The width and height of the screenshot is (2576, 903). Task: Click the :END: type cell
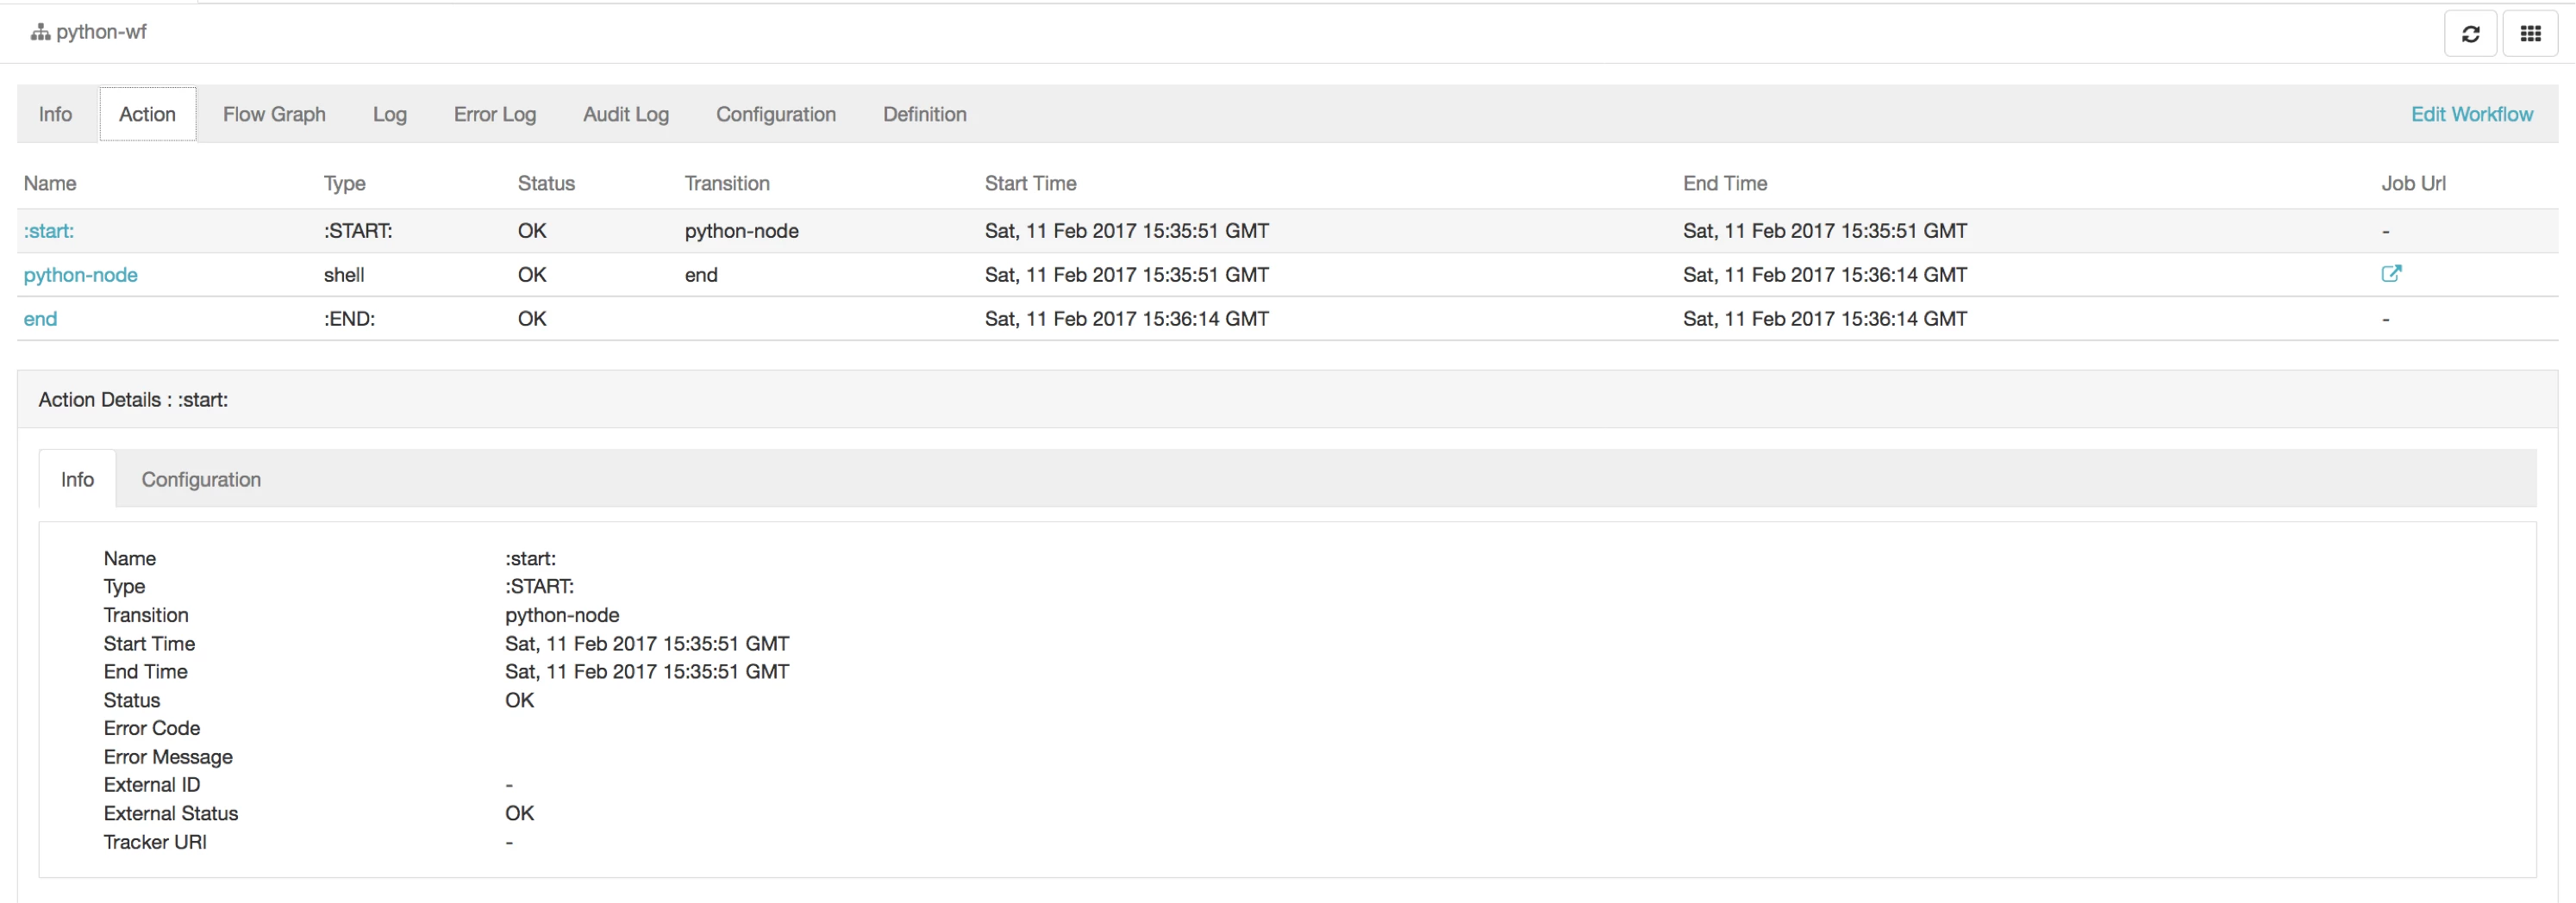click(x=349, y=319)
